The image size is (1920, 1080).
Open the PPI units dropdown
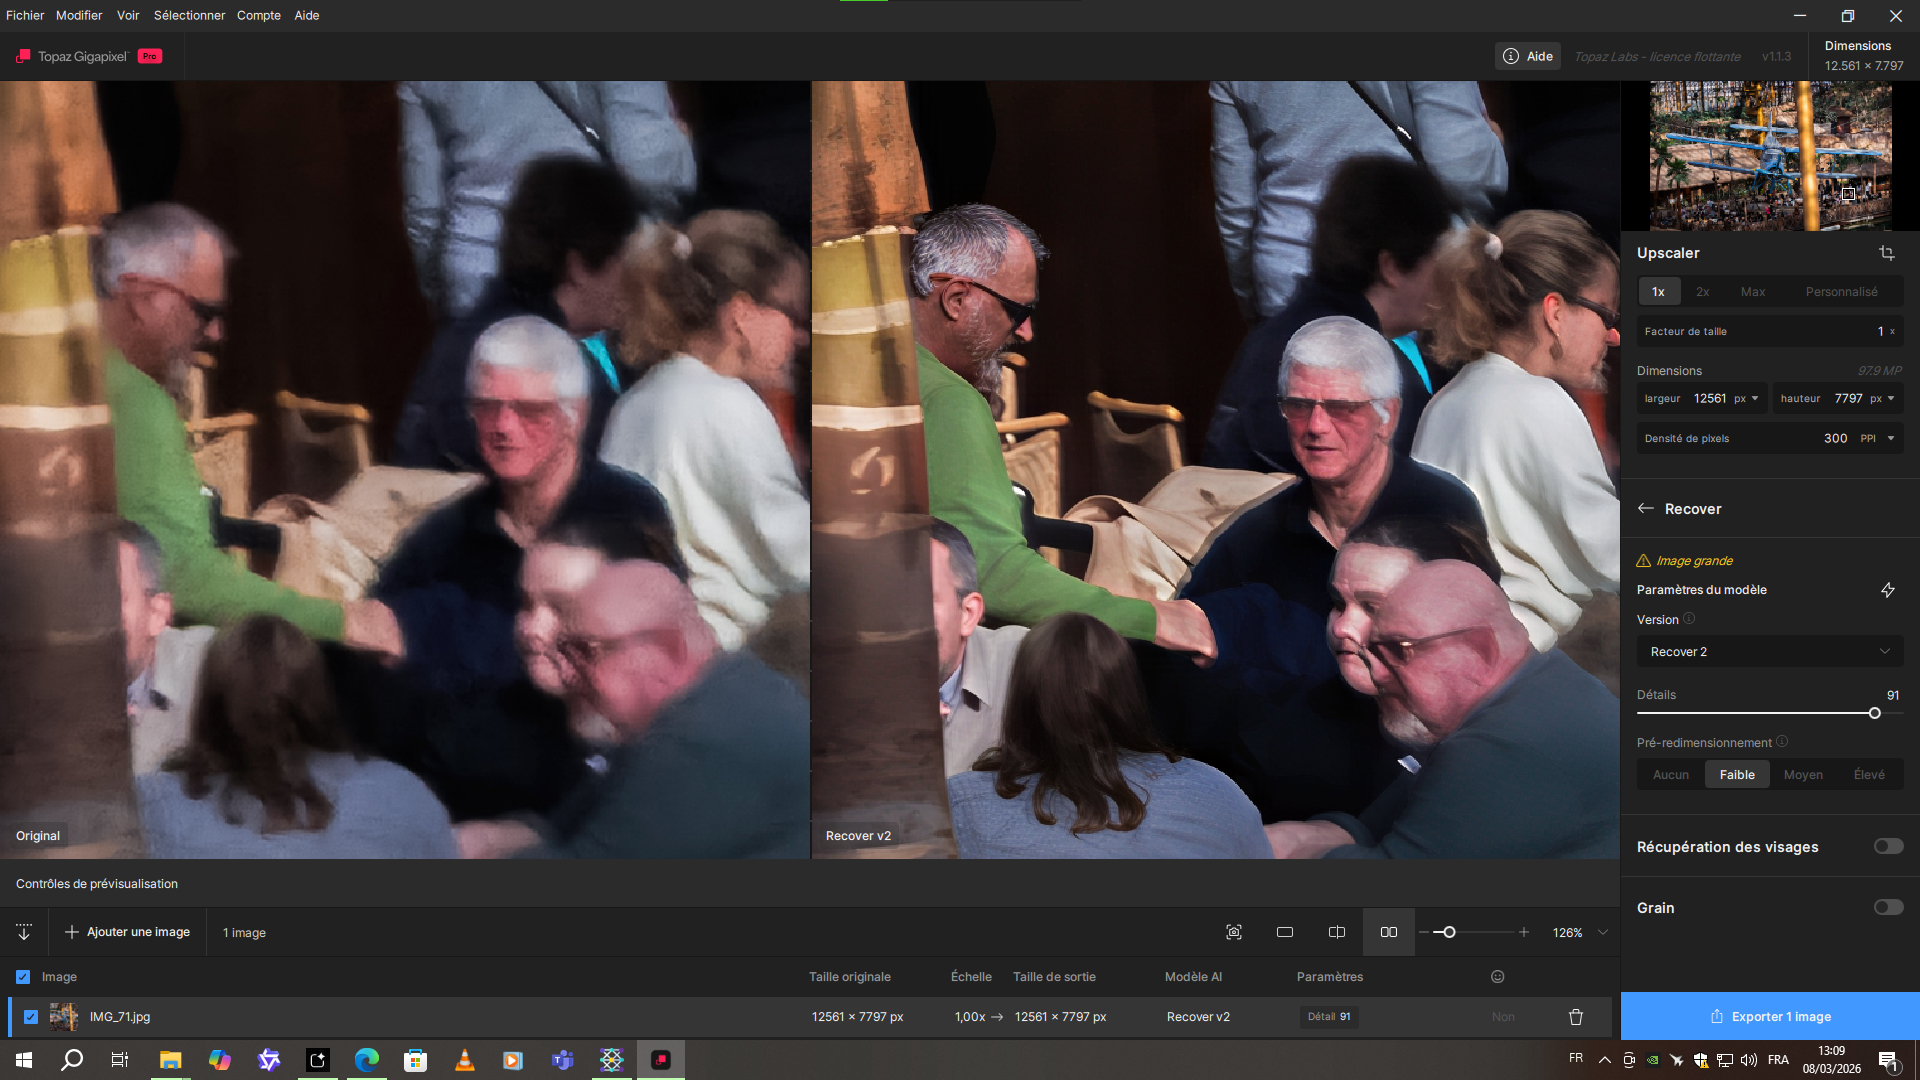1890,438
